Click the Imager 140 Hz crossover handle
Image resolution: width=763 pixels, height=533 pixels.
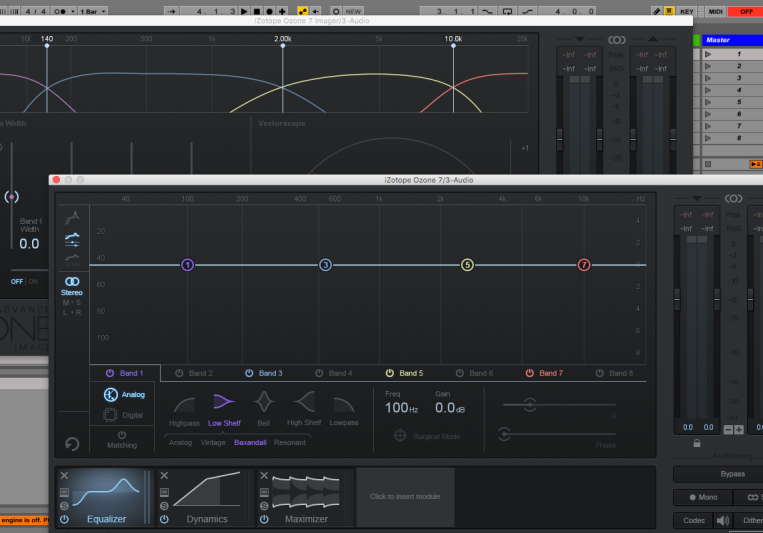[x=47, y=46]
